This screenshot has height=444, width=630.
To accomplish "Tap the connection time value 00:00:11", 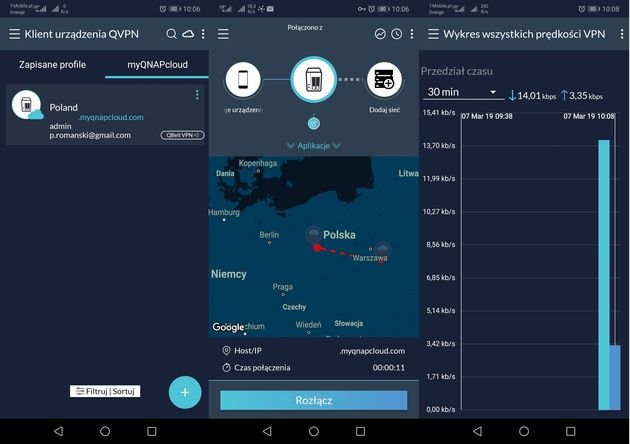I will click(389, 368).
